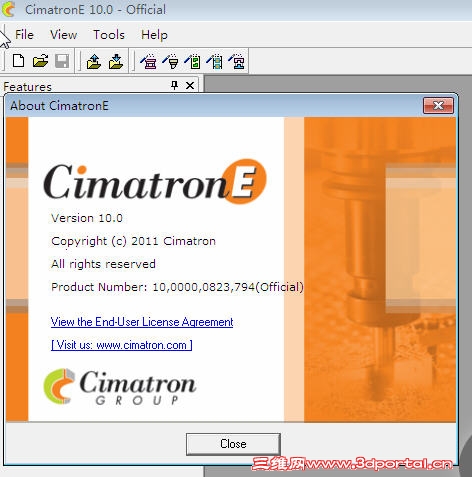
Task: Click the folder with up arrow export icon
Action: pos(94,62)
